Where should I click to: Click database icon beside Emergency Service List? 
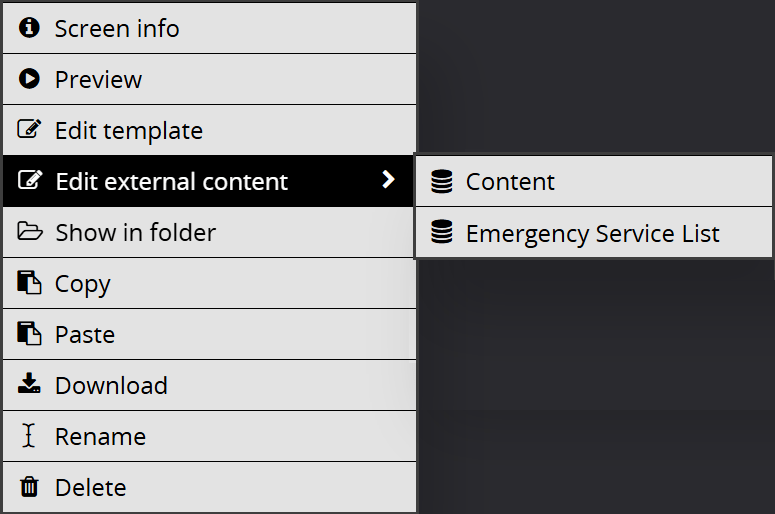(441, 232)
